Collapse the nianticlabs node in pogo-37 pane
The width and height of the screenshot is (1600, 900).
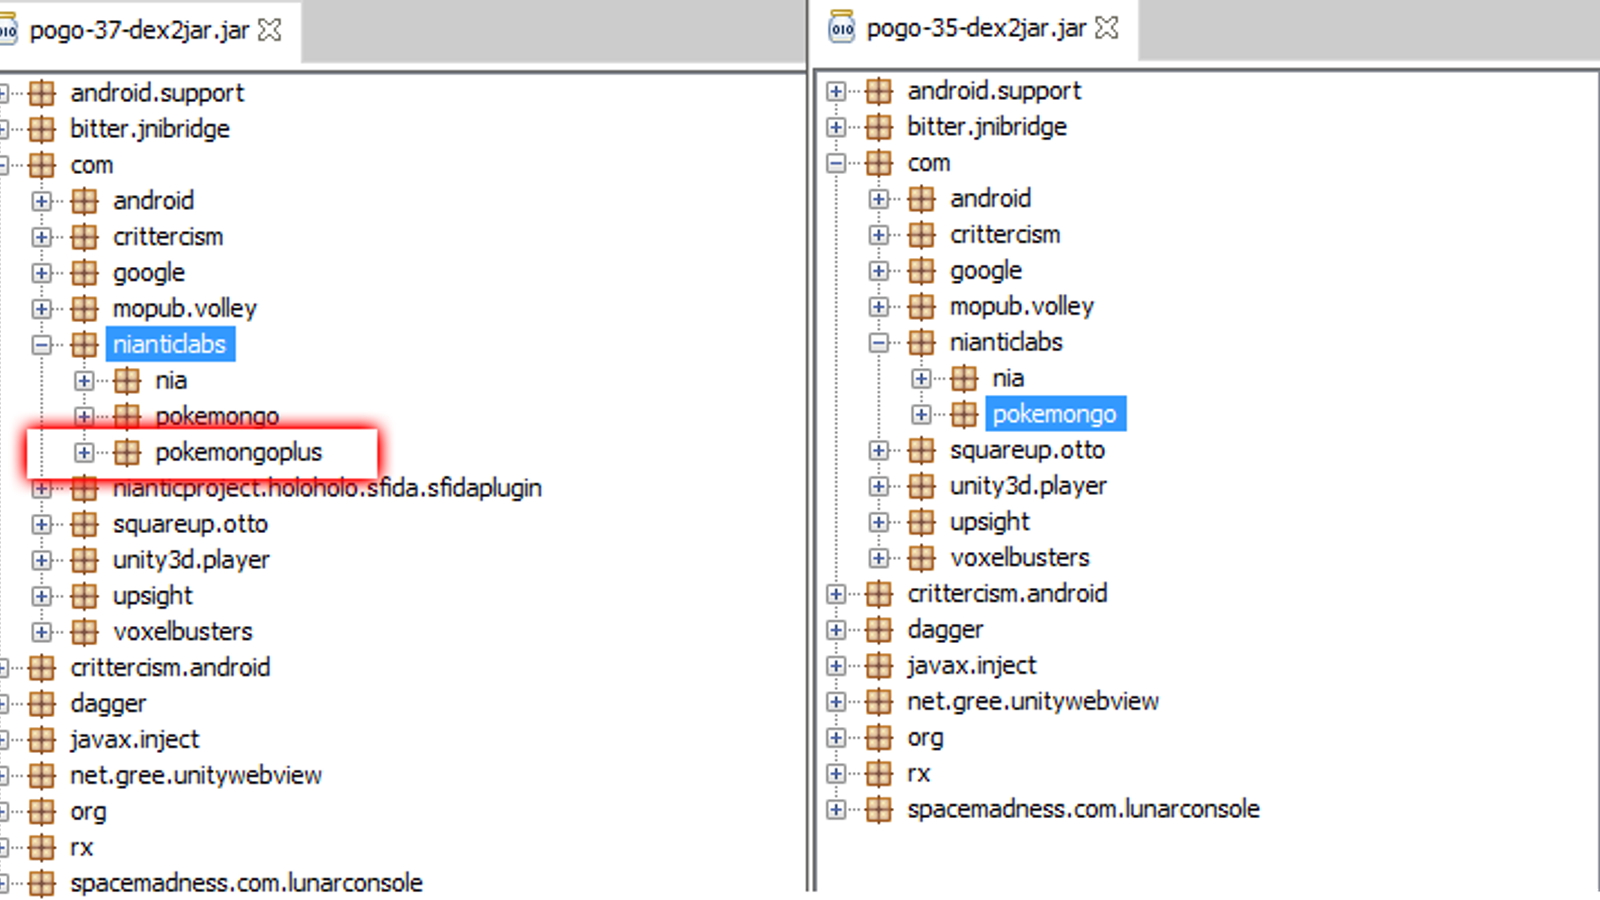click(x=41, y=345)
